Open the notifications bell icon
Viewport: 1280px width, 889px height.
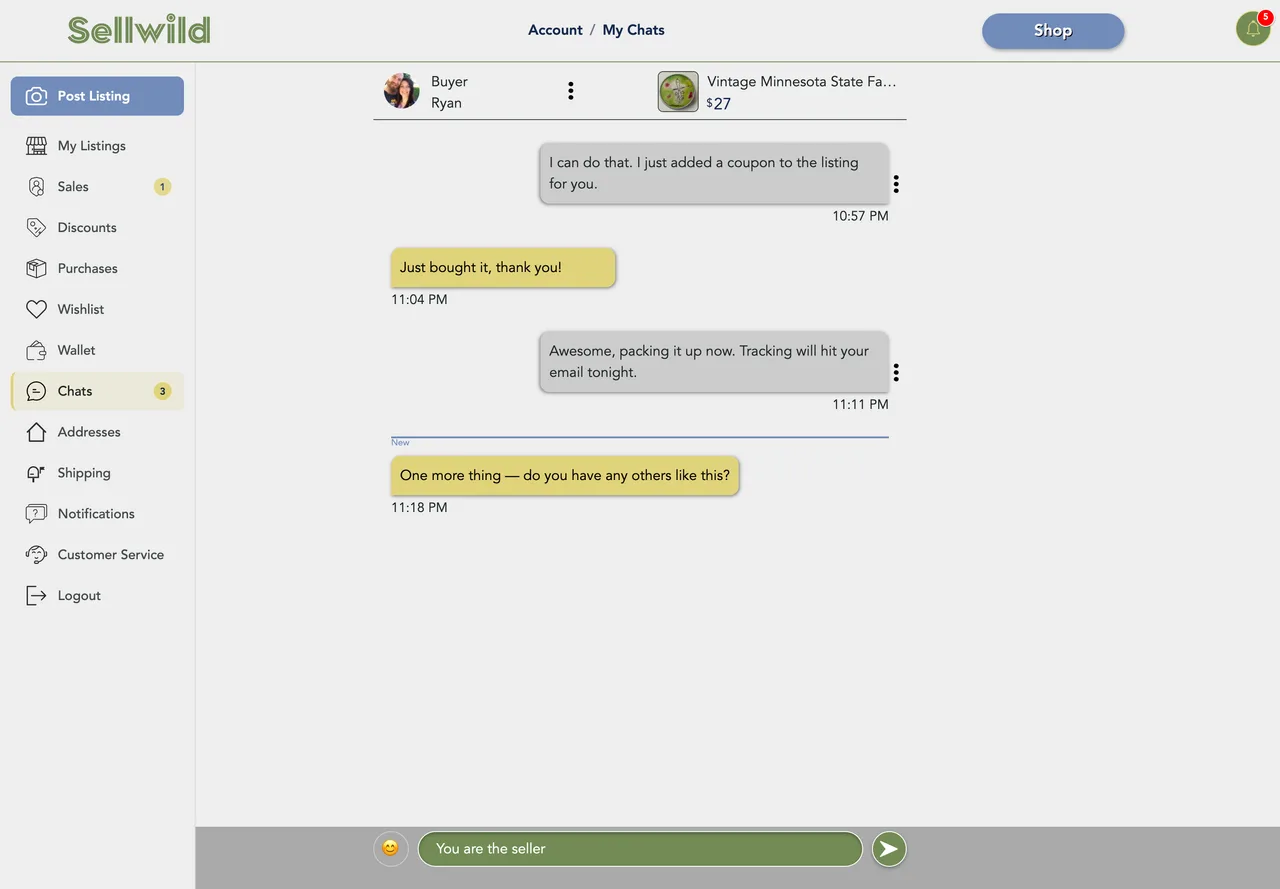click(1253, 29)
